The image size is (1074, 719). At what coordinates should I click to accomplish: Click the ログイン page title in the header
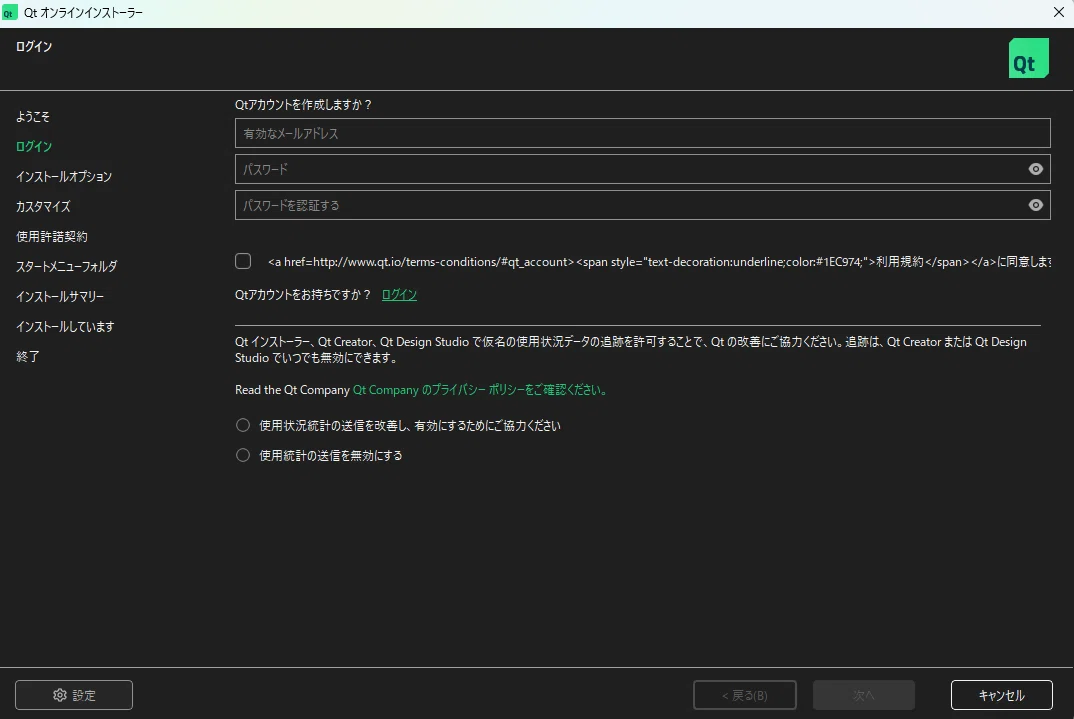click(34, 47)
